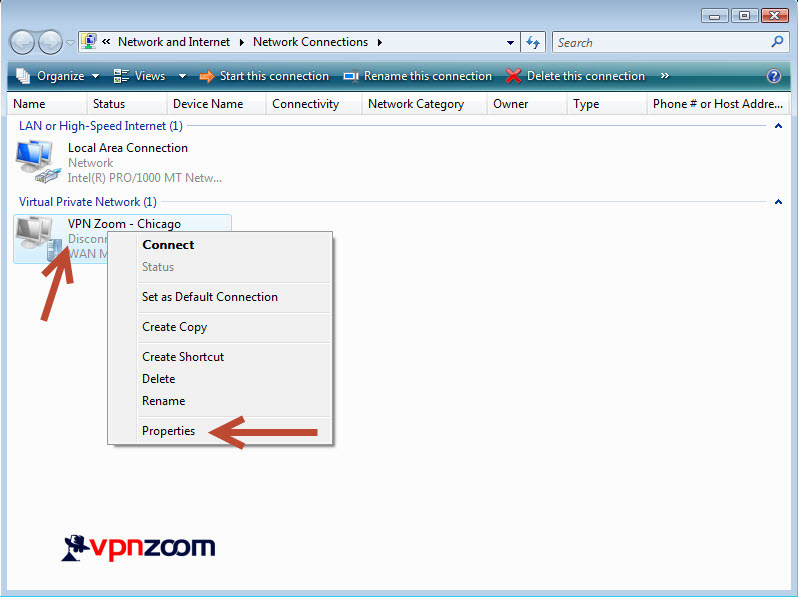Open the Organize menu
This screenshot has height=597, width=798.
[58, 76]
